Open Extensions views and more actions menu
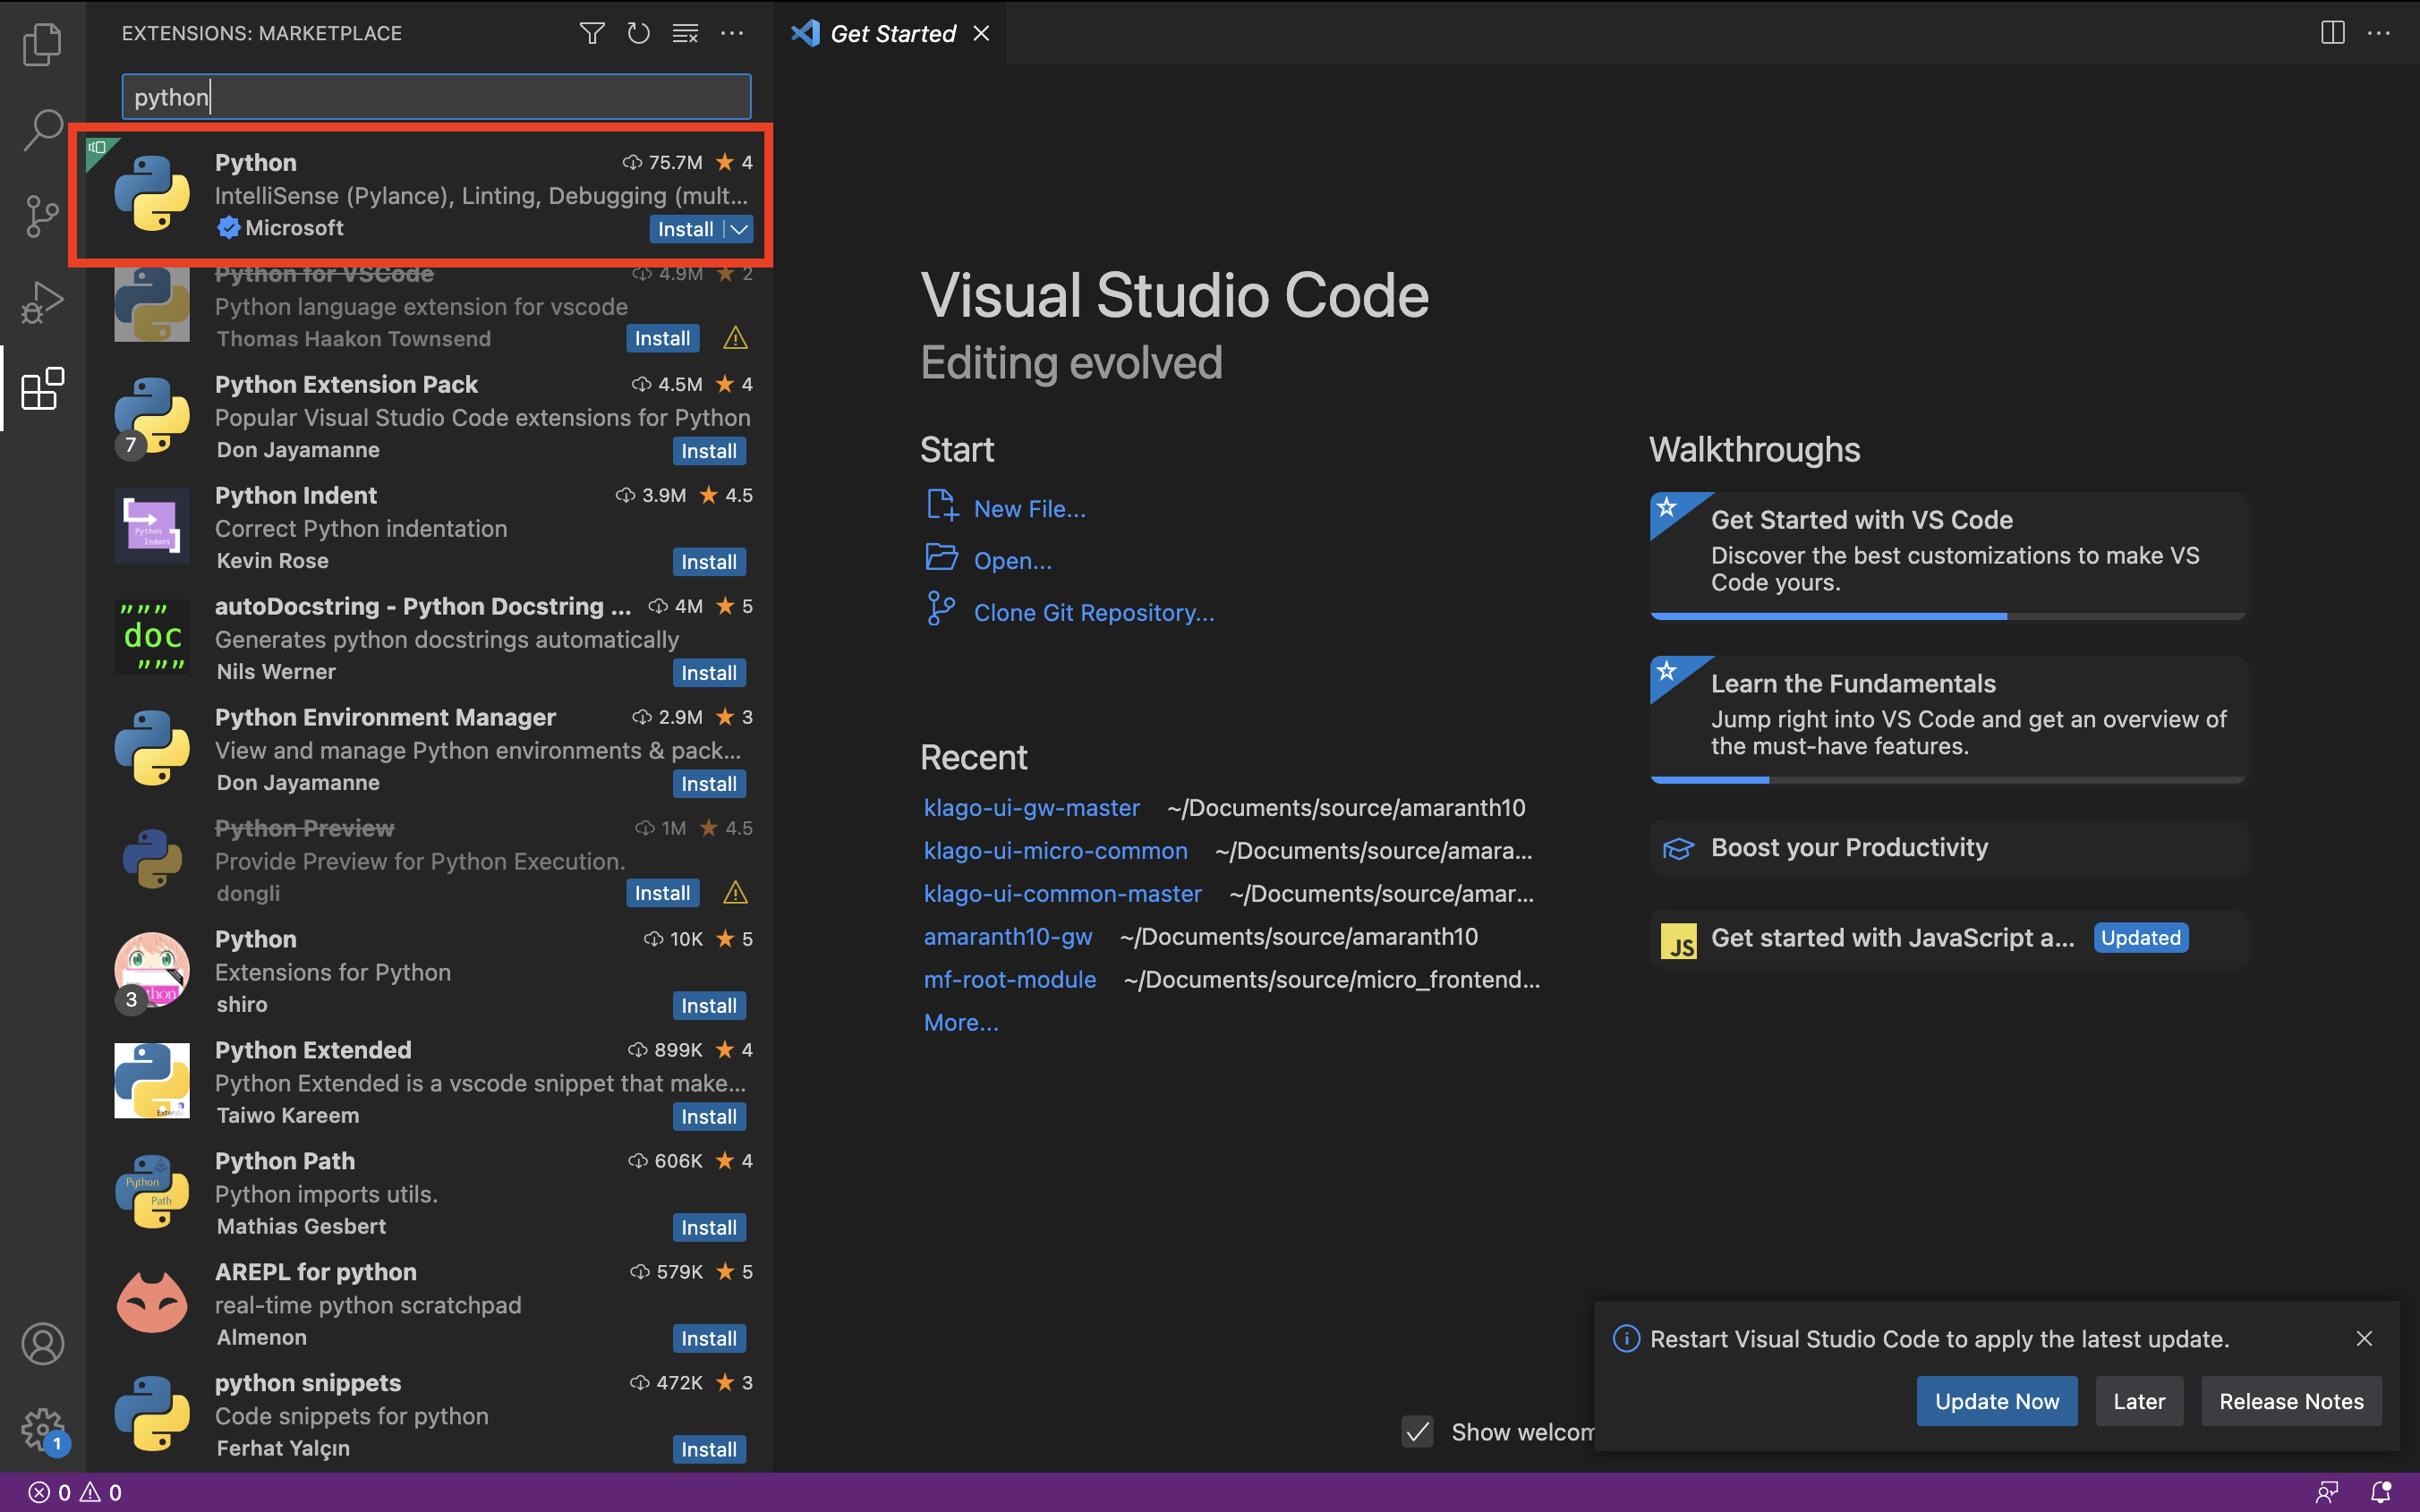This screenshot has width=2420, height=1512. 732,34
